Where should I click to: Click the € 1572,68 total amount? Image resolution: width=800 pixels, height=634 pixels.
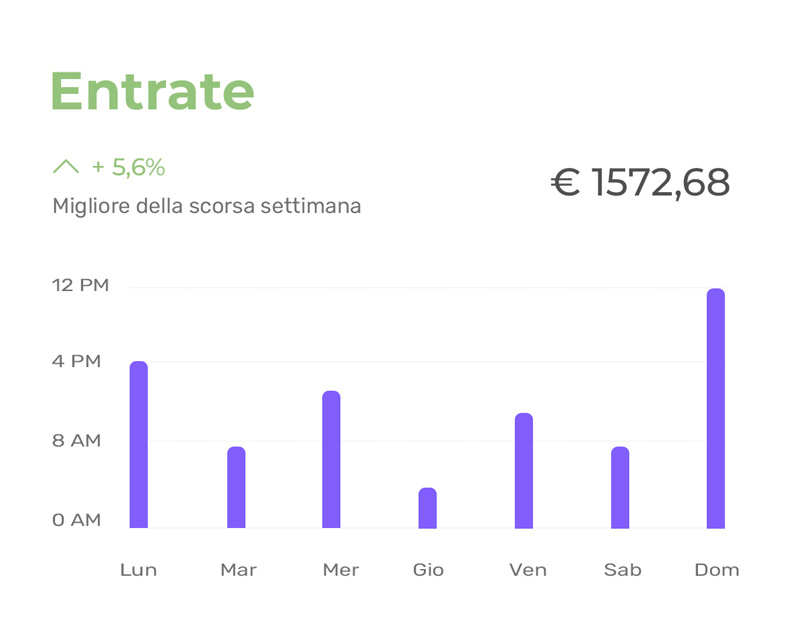tap(640, 182)
